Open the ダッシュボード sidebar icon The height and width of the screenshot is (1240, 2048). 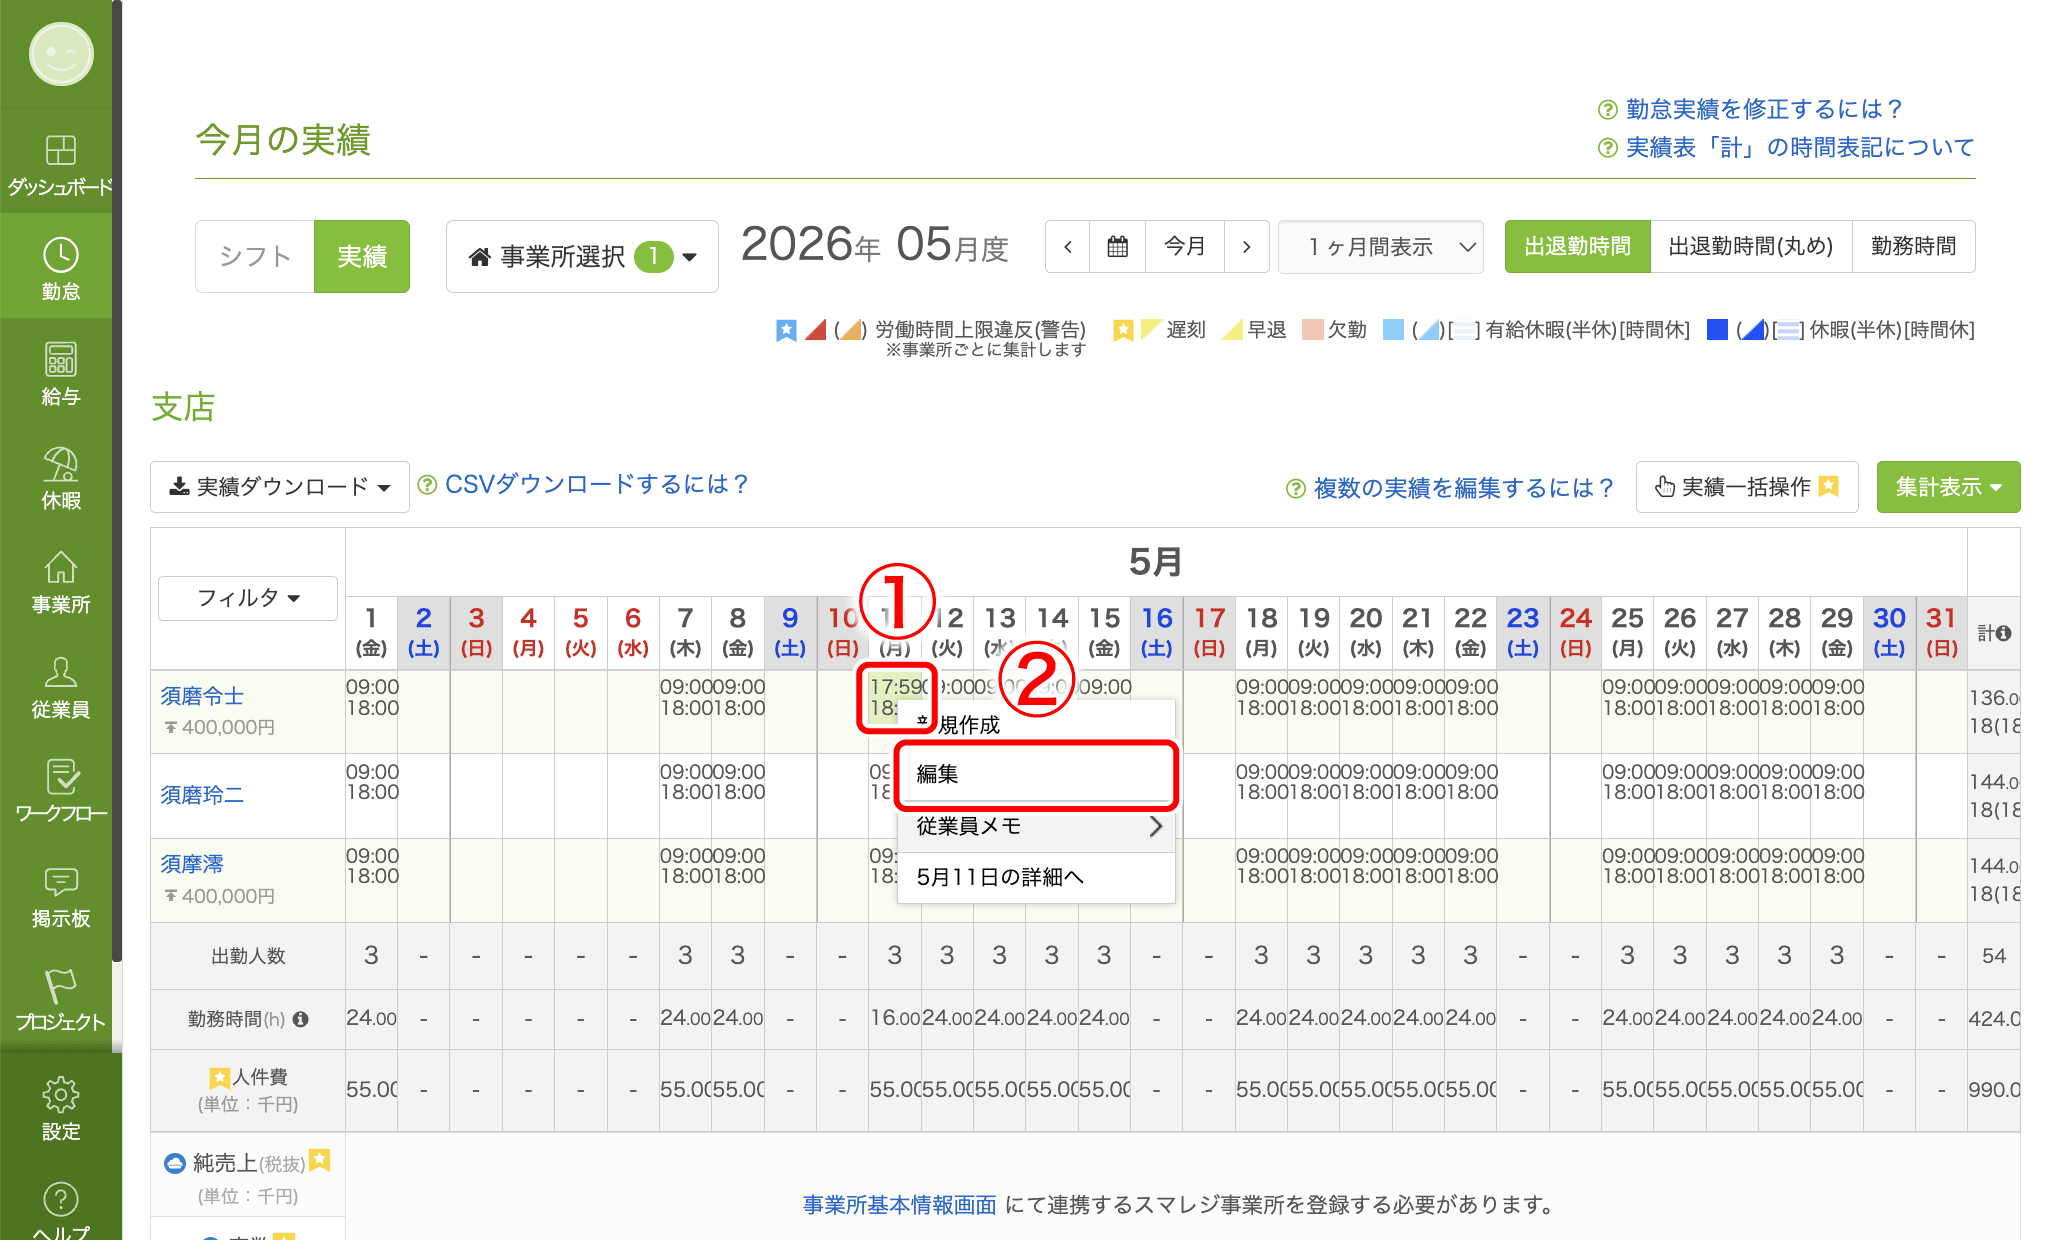61,150
